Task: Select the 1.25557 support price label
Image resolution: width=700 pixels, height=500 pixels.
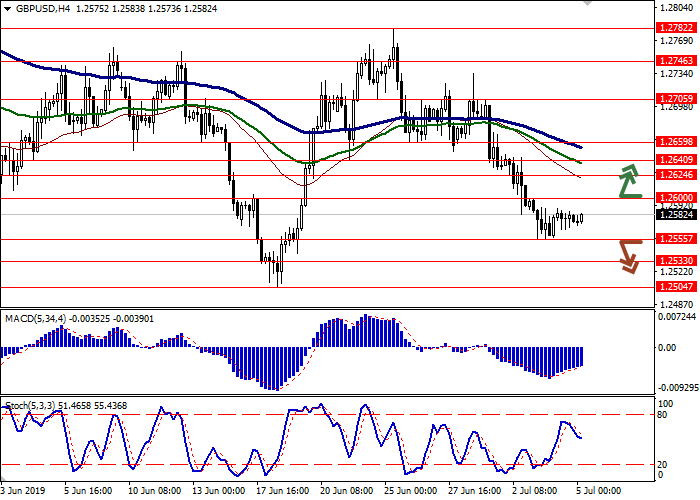Action: point(677,239)
